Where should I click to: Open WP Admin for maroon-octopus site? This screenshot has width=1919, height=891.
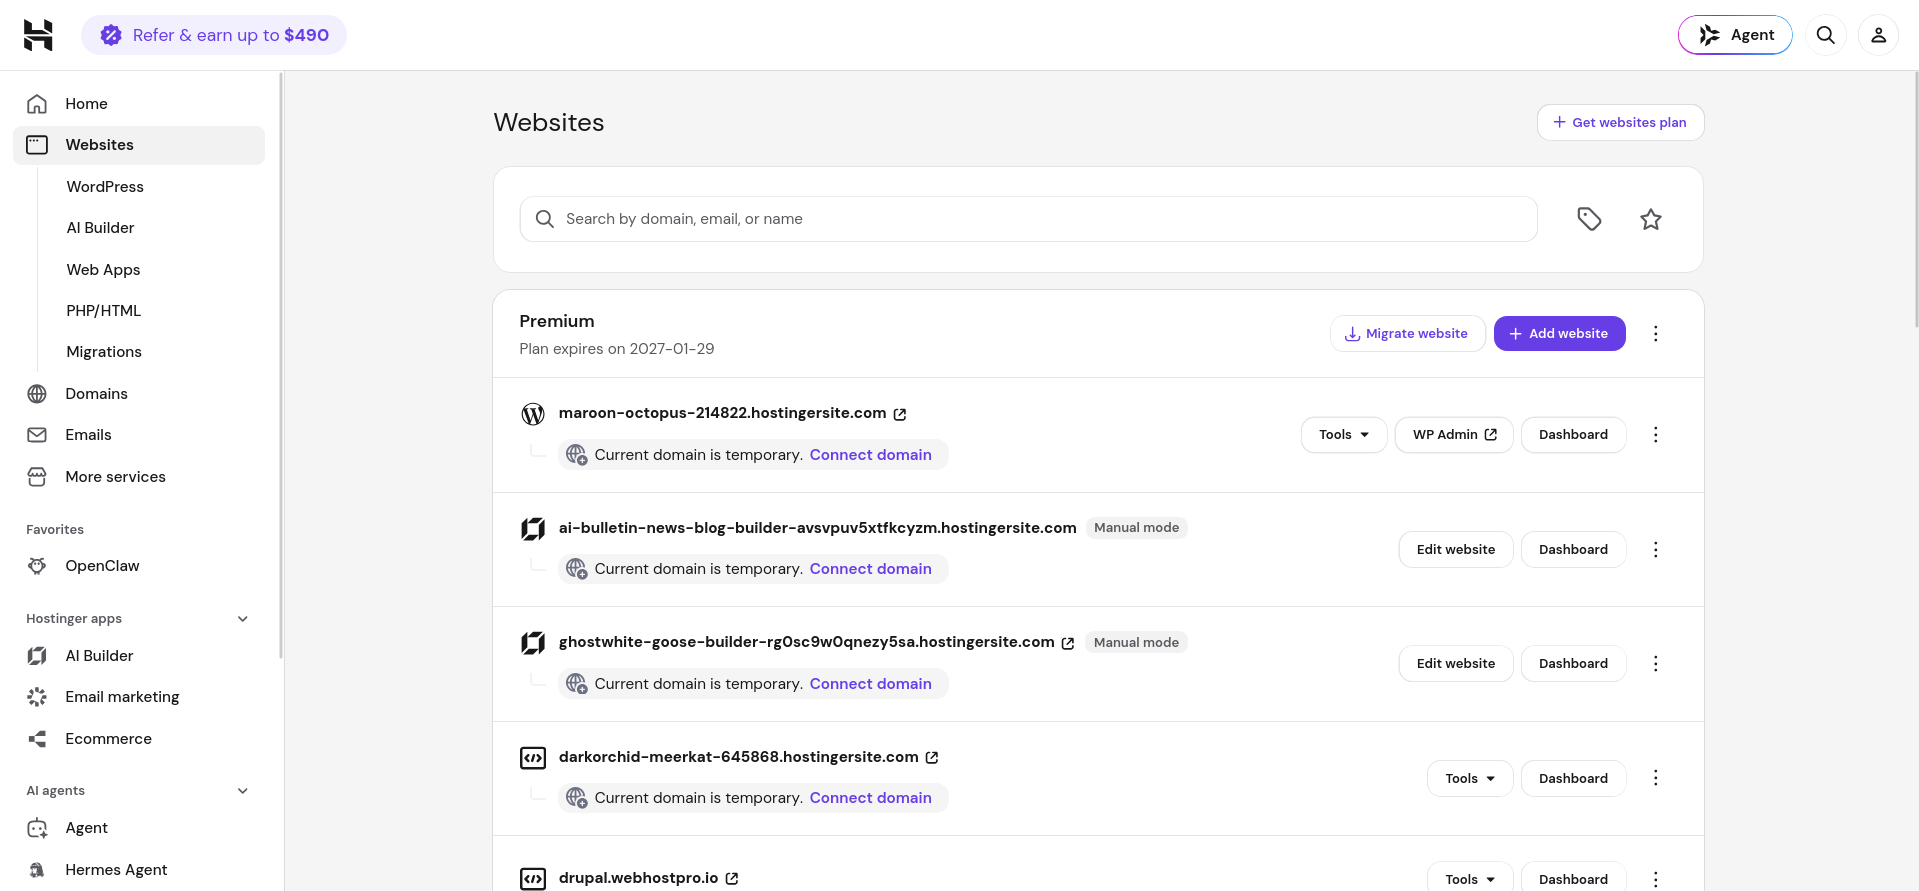(1454, 435)
